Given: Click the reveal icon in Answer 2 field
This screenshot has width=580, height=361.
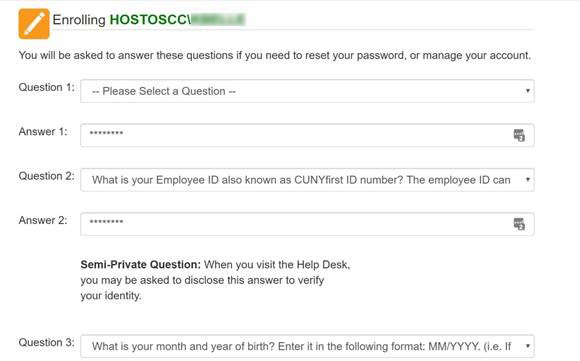Looking at the screenshot, I should pyautogui.click(x=519, y=224).
